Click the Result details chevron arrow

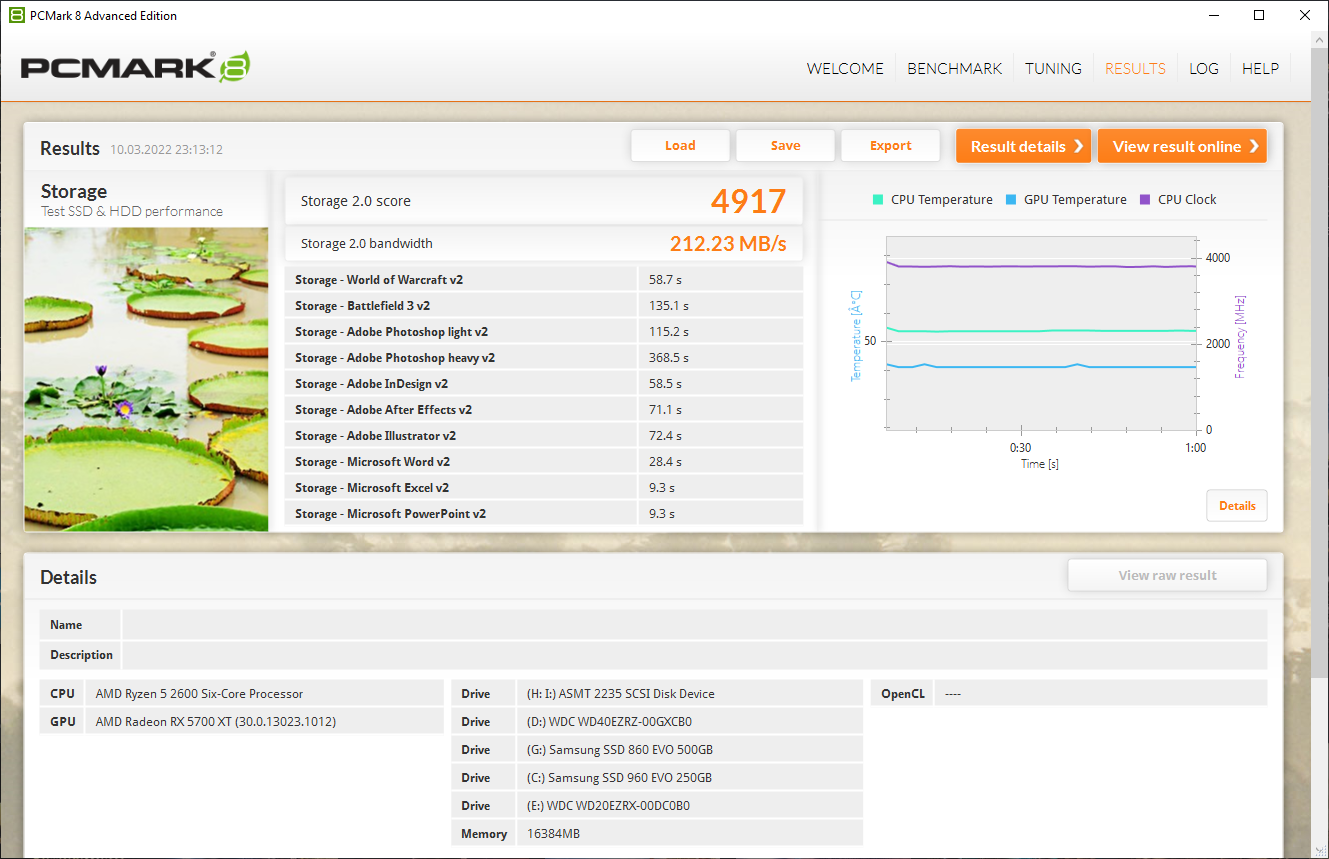[x=1078, y=146]
